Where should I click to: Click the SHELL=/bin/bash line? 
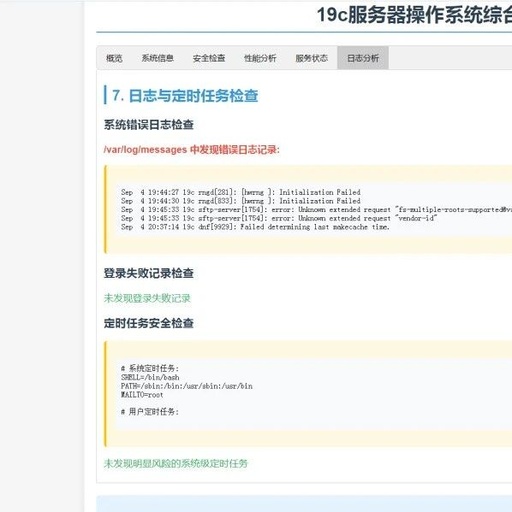coord(150,377)
